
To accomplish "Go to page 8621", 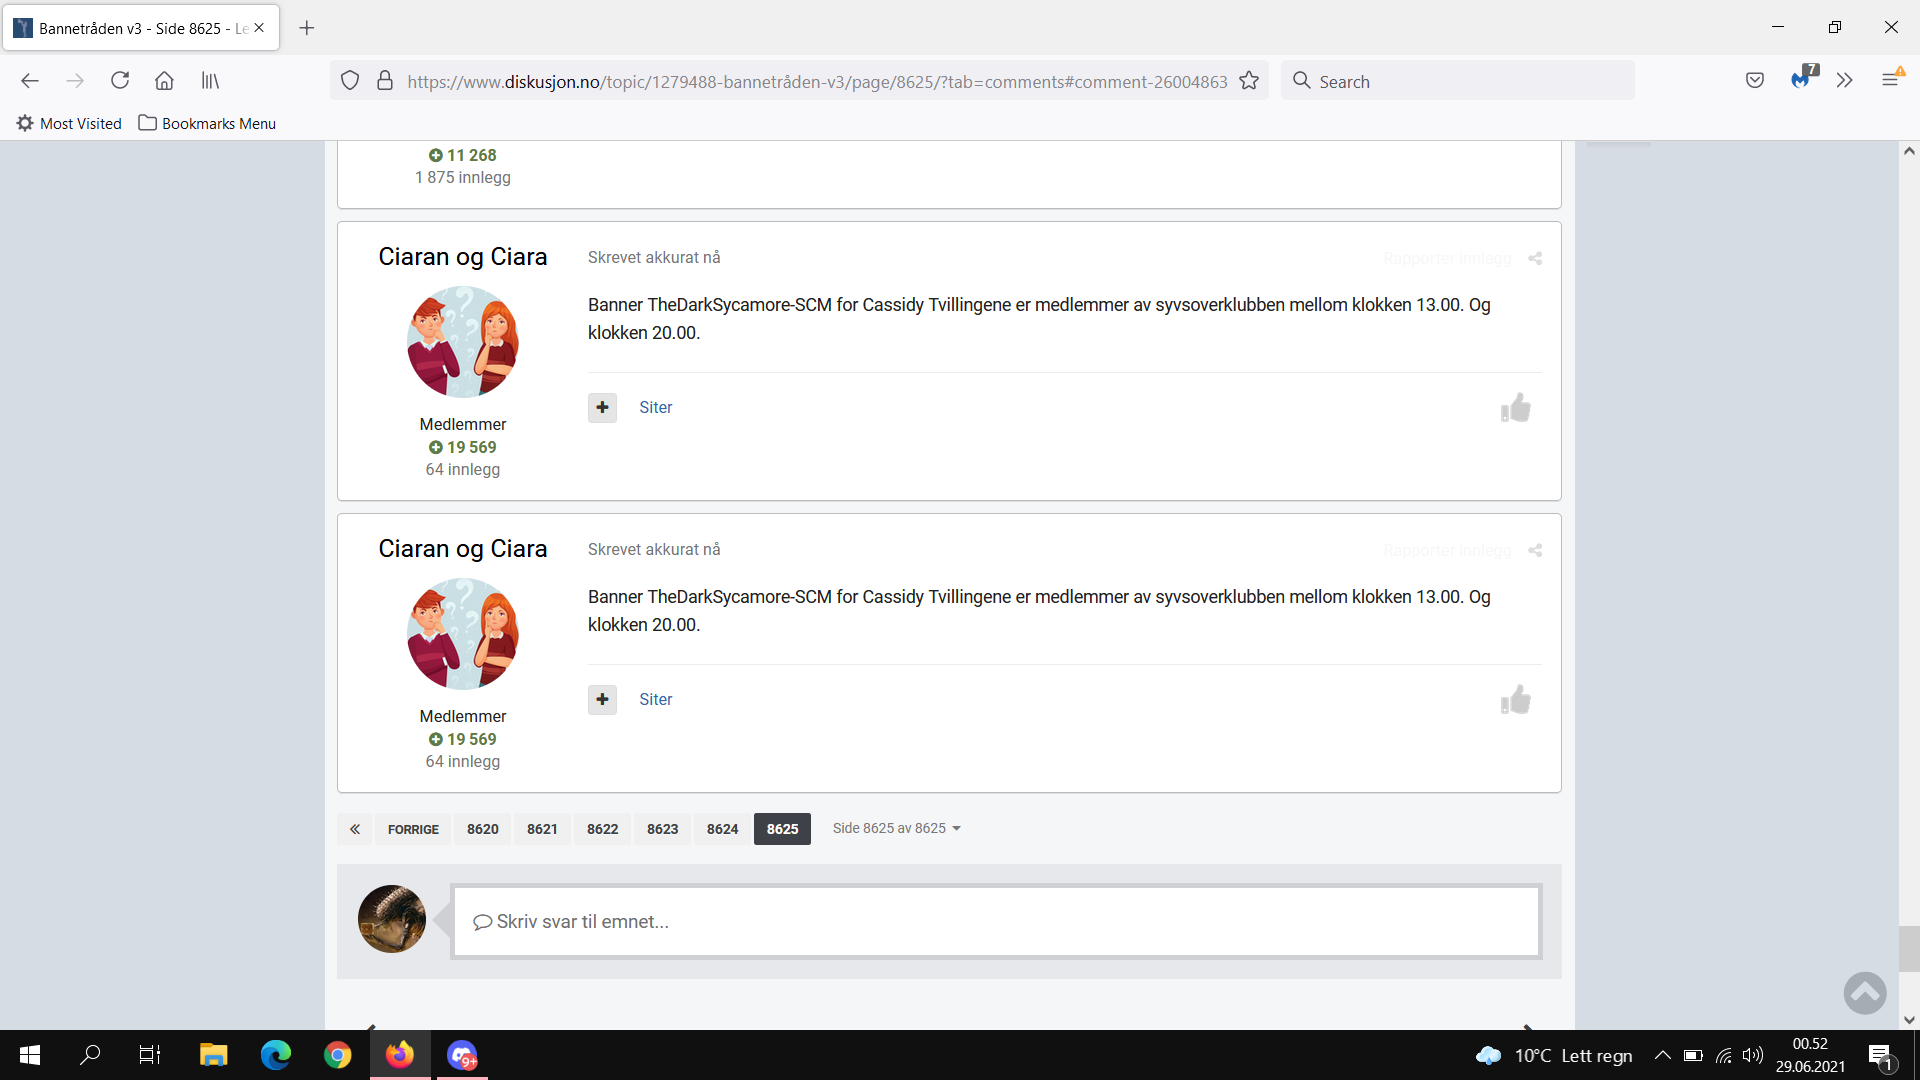I will tap(543, 829).
